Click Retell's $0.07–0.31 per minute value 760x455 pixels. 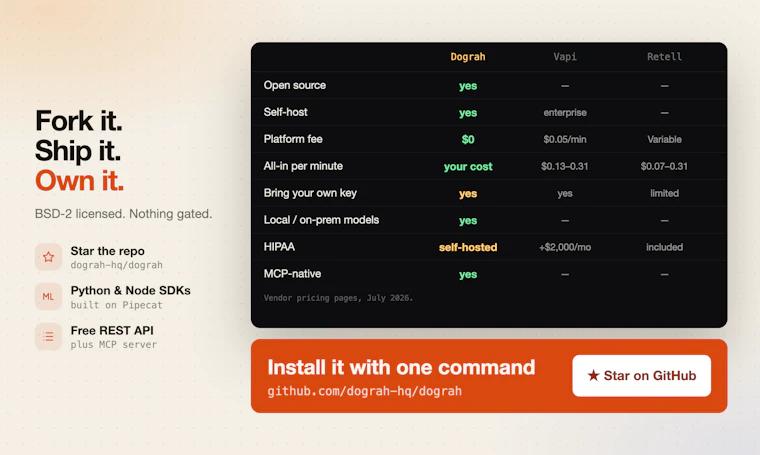pyautogui.click(x=664, y=167)
